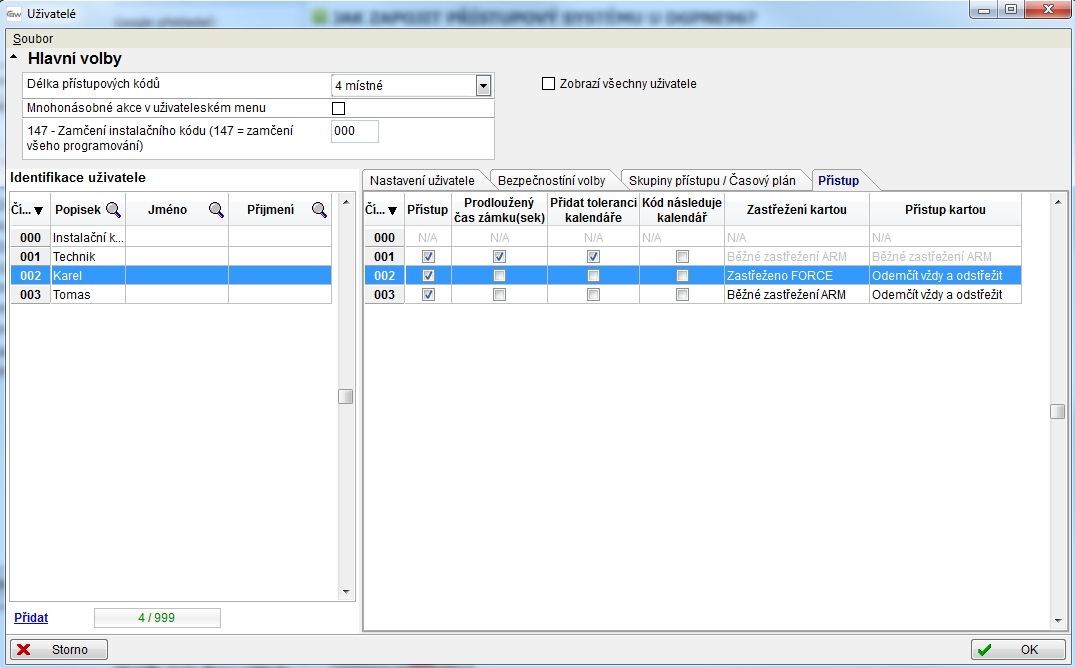Click the installer code lock input field
The width and height of the screenshot is (1075, 668).
(354, 131)
